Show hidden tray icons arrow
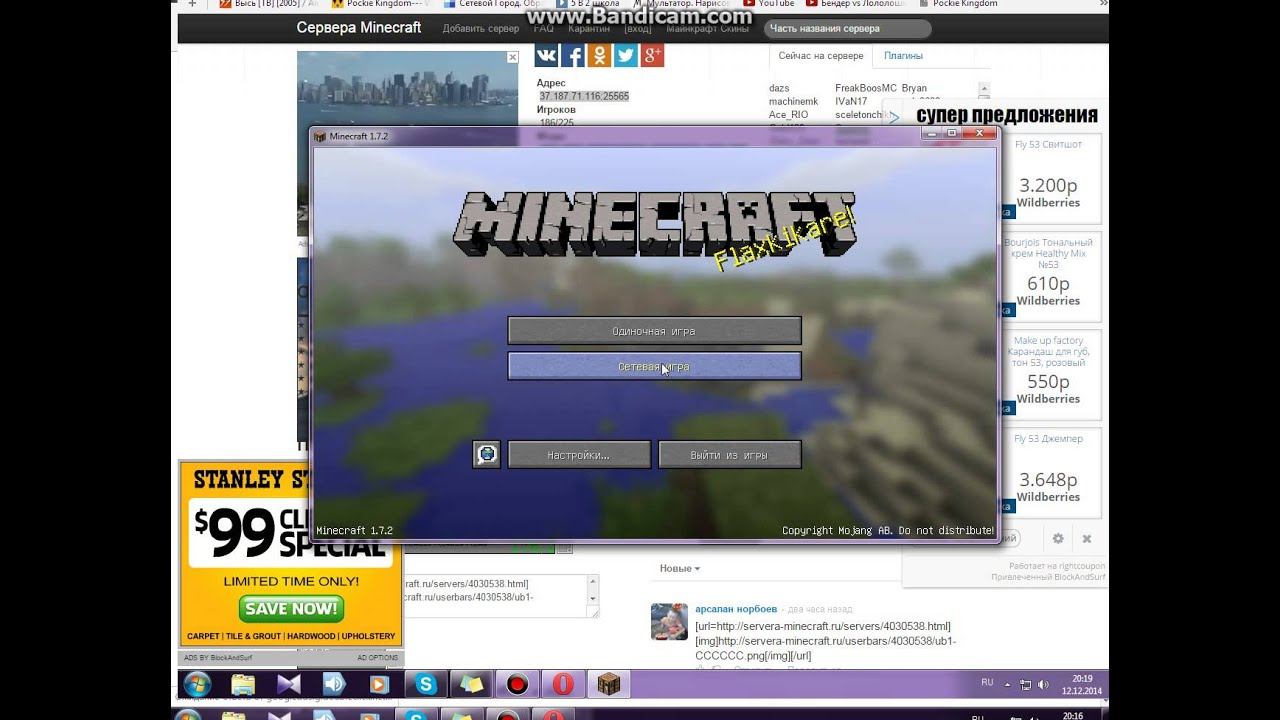 [1006, 684]
